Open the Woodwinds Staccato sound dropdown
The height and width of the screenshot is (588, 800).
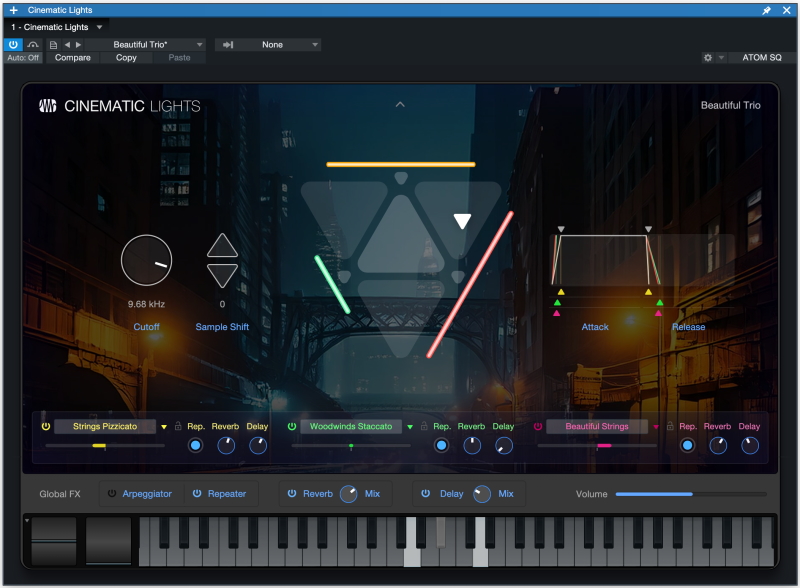coord(410,427)
